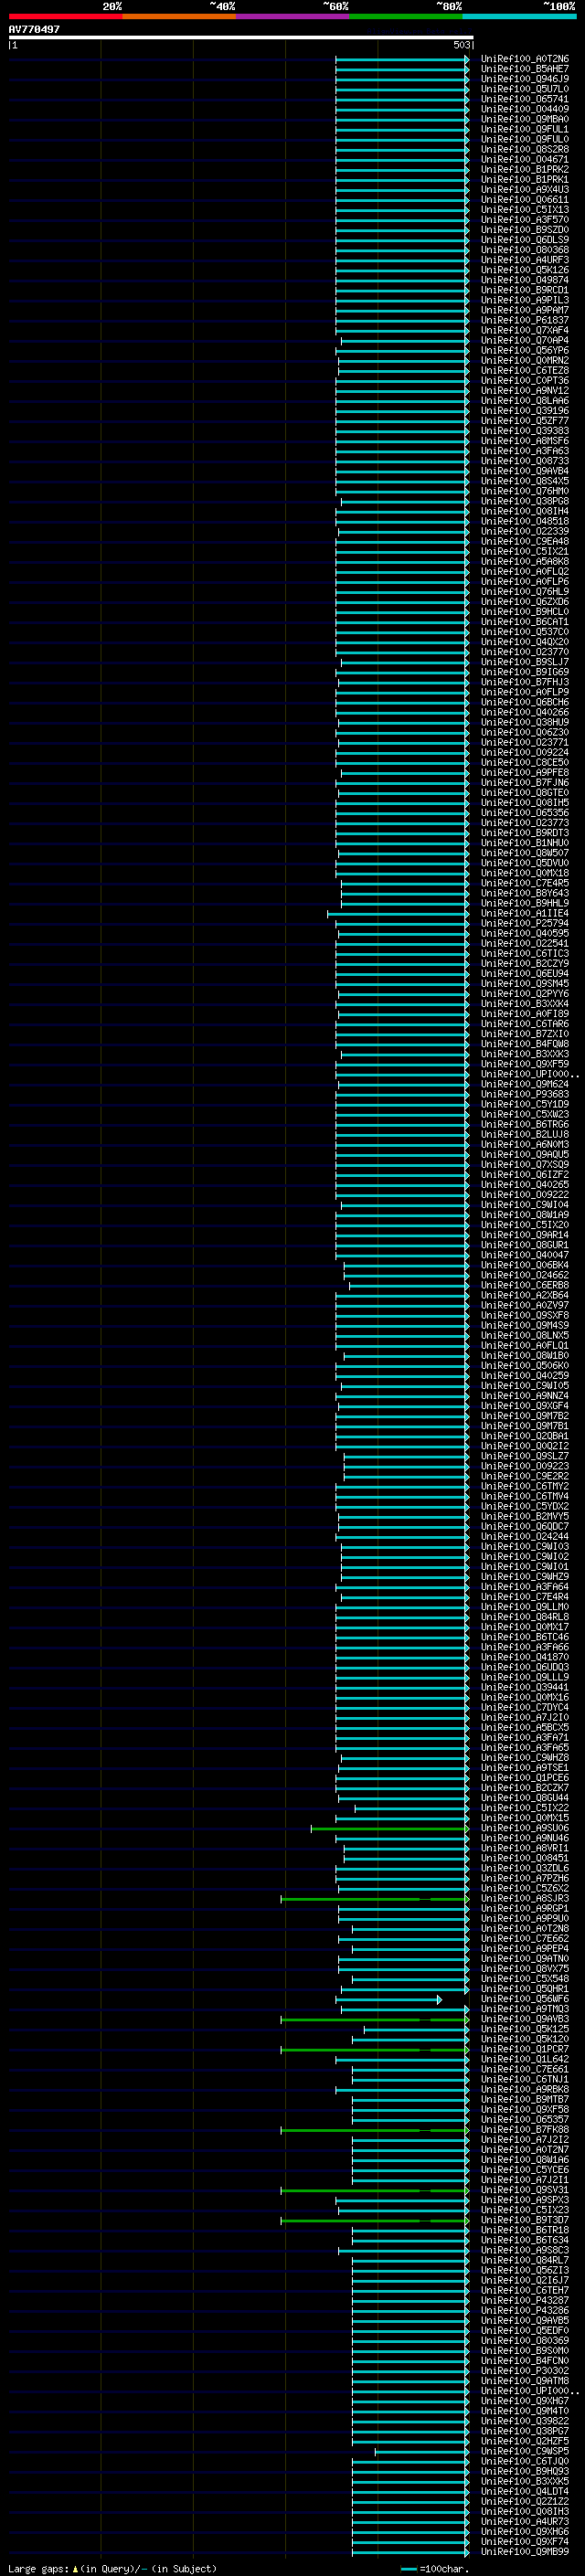The height and width of the screenshot is (2576, 585).
Task: Select hit UniRef100_O80368
Action: (x=525, y=250)
